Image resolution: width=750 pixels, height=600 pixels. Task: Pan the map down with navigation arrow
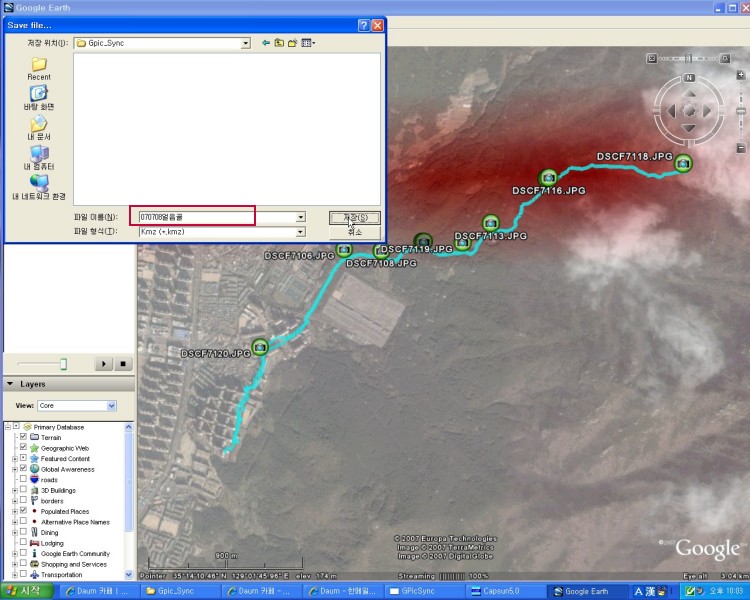(x=689, y=128)
